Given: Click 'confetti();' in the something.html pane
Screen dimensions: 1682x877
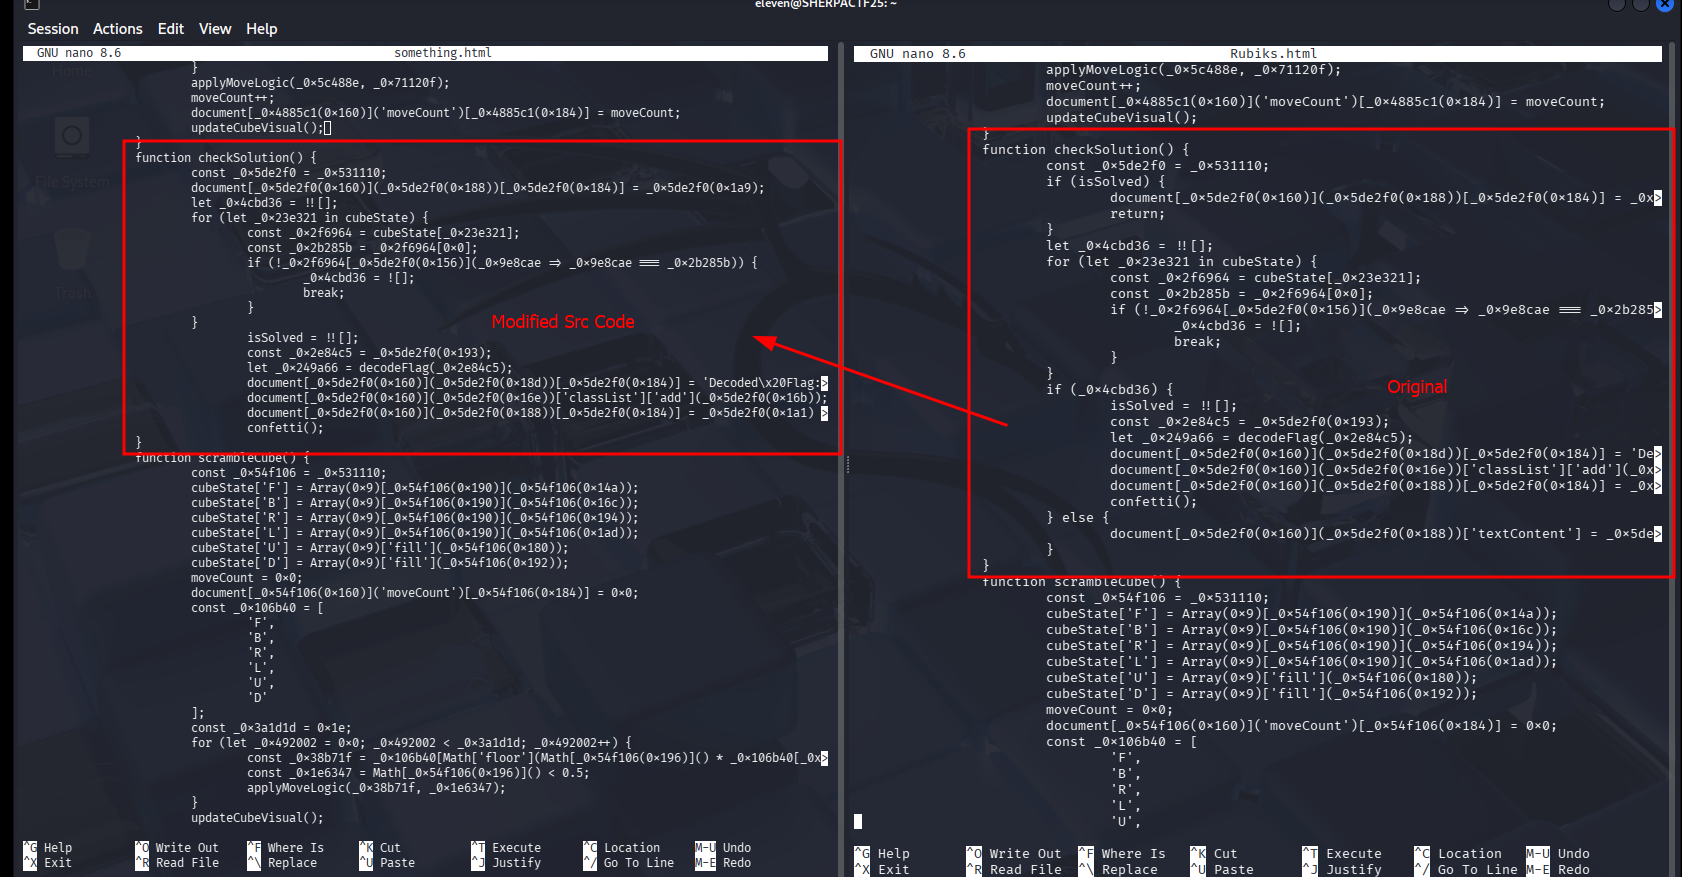Looking at the screenshot, I should (x=286, y=428).
